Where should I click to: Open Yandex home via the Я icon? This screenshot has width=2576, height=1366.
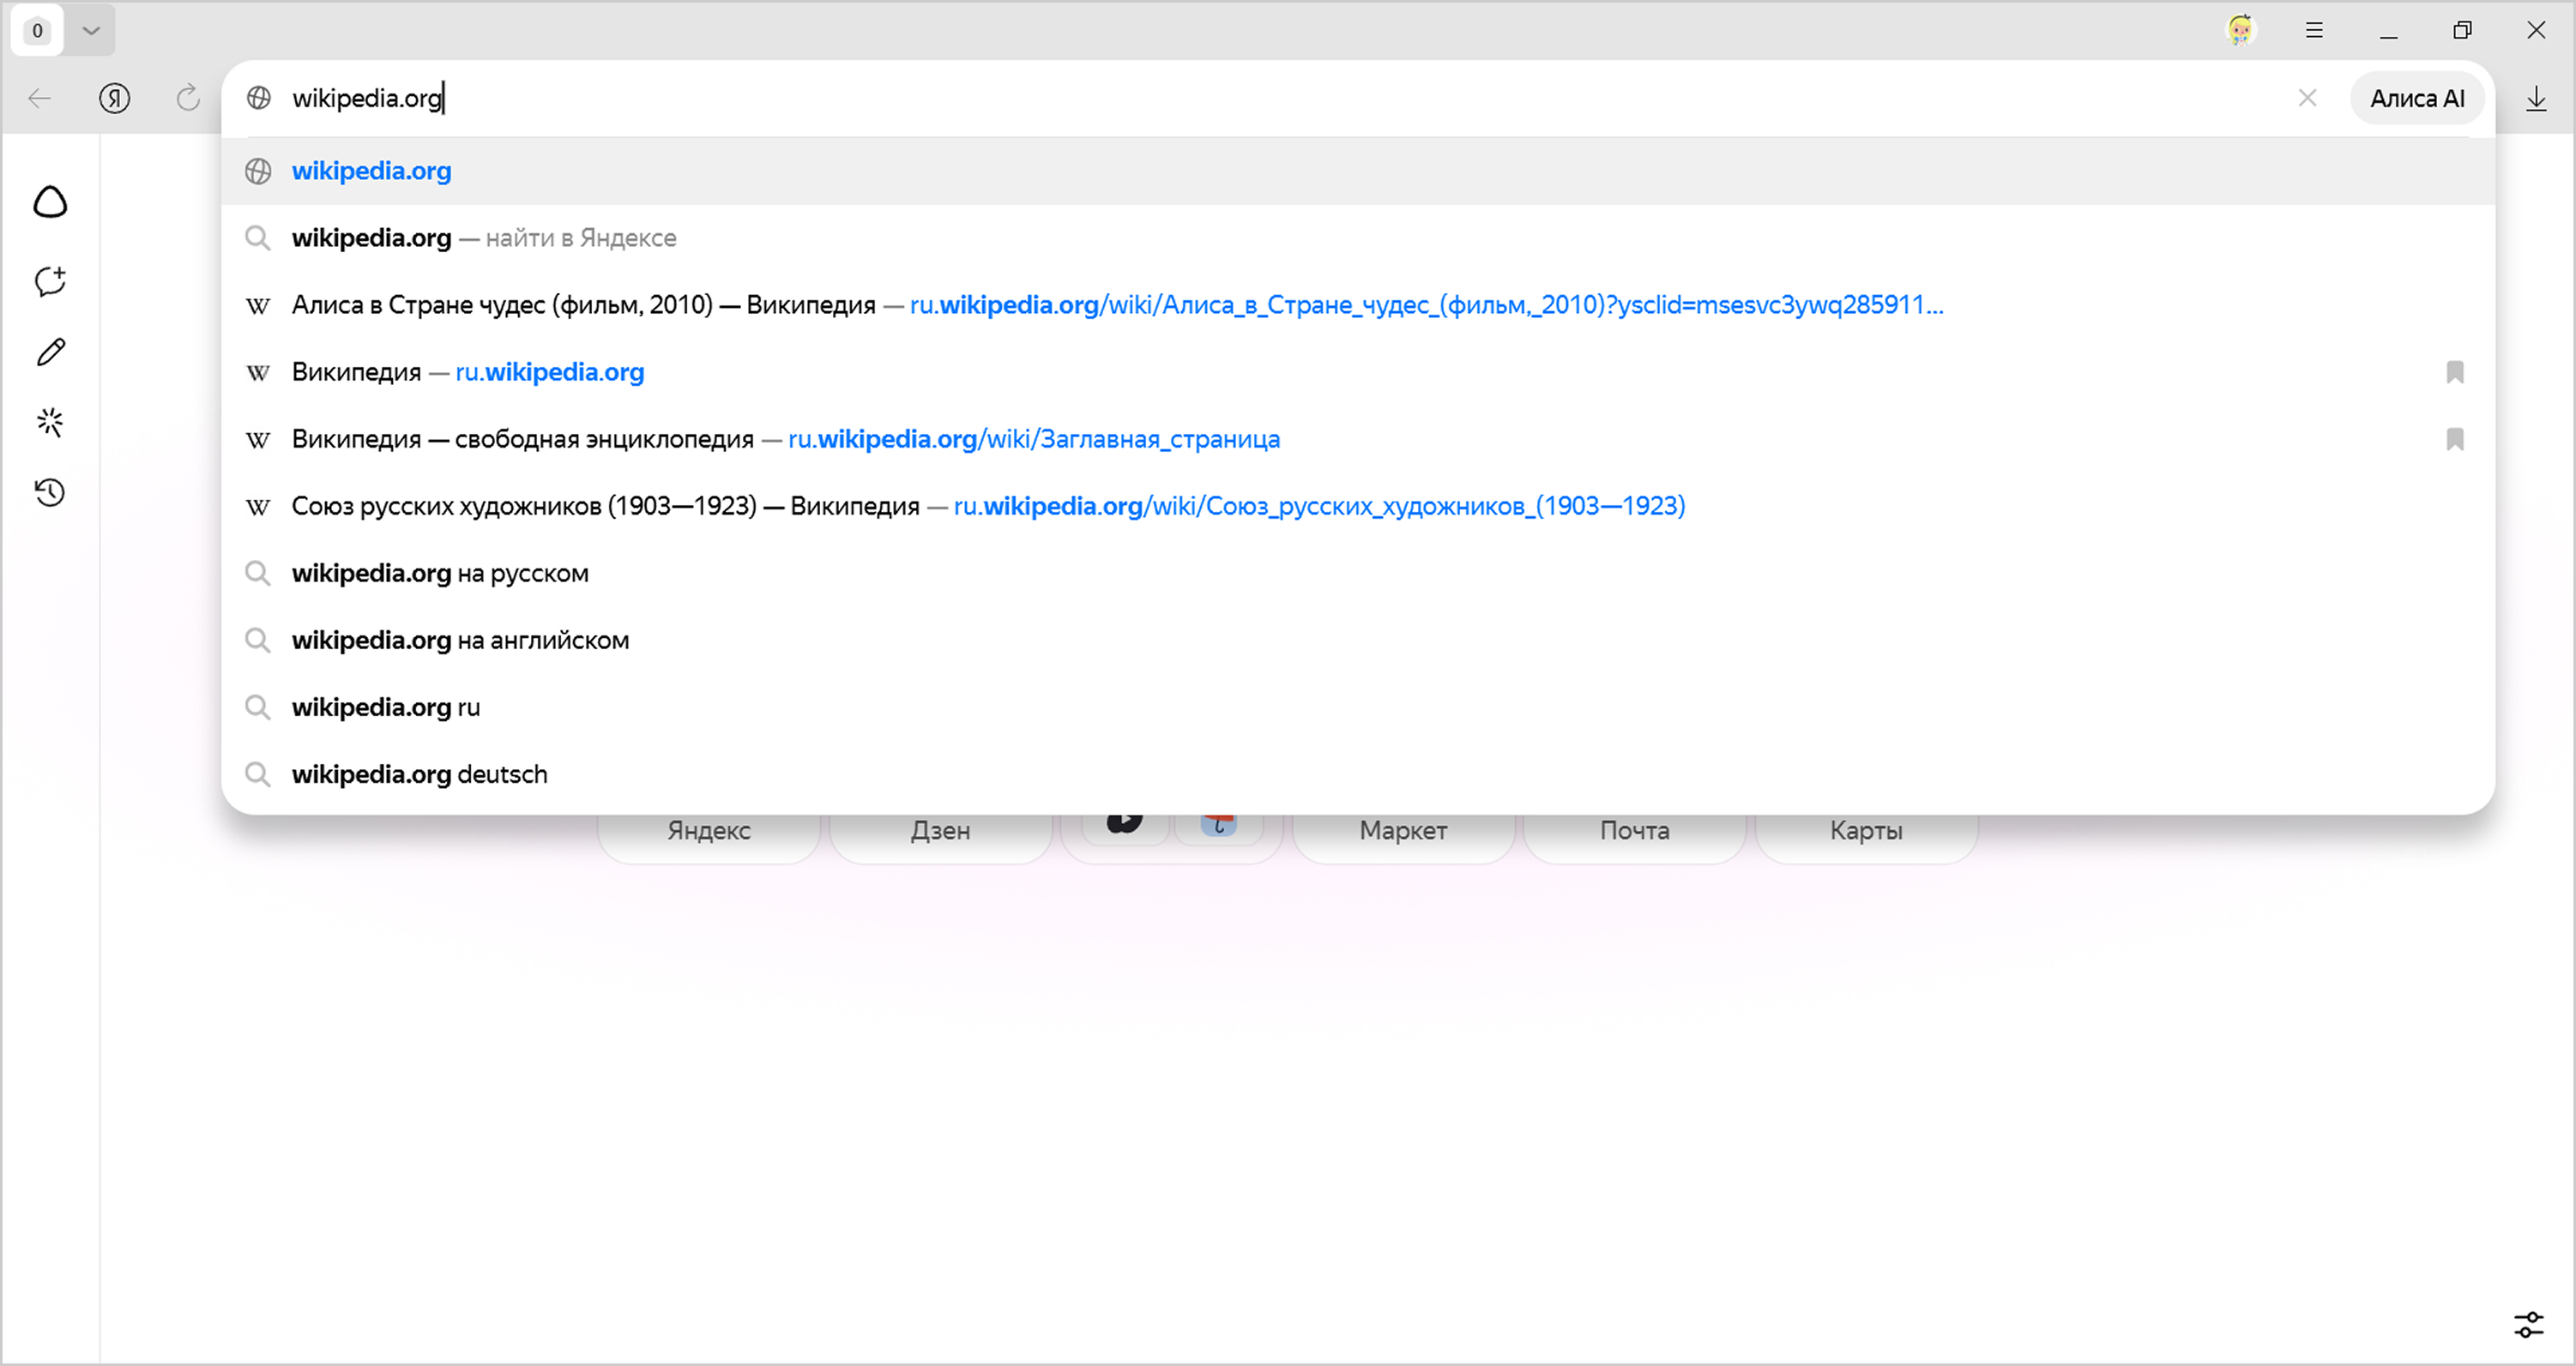(x=115, y=98)
